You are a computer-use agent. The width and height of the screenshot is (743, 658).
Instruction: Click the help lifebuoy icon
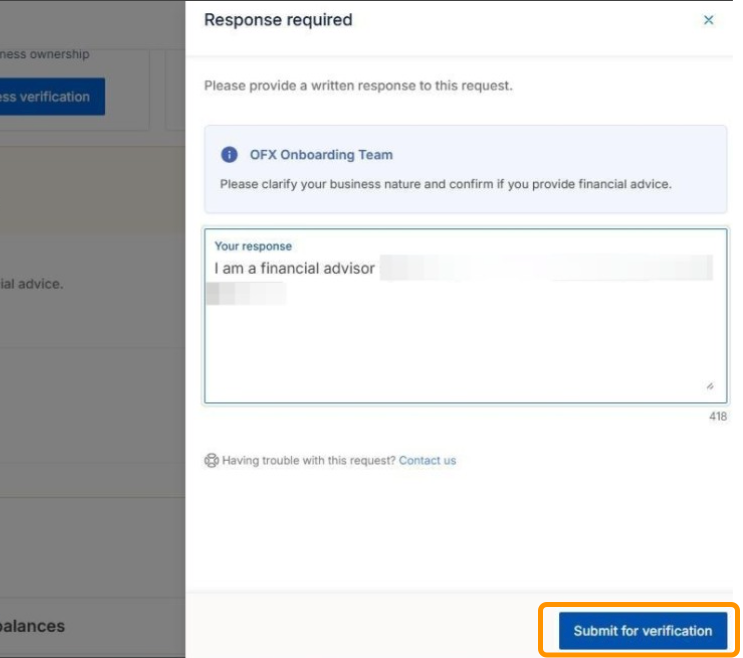[211, 460]
